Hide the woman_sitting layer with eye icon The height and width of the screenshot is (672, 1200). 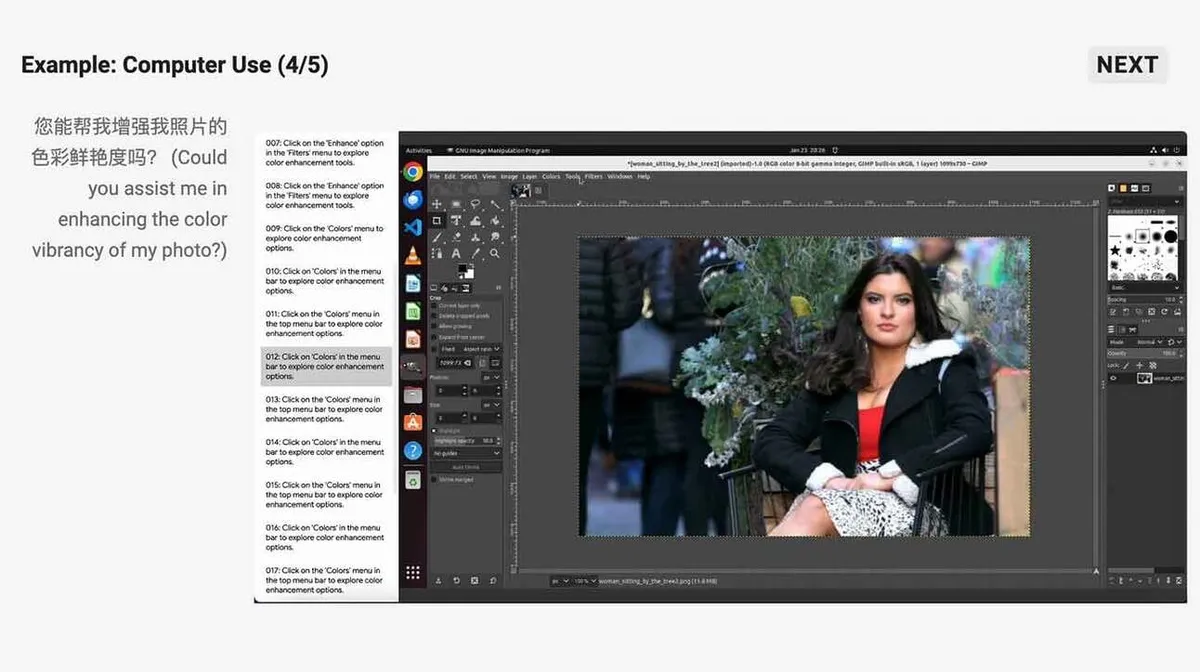pos(1113,378)
